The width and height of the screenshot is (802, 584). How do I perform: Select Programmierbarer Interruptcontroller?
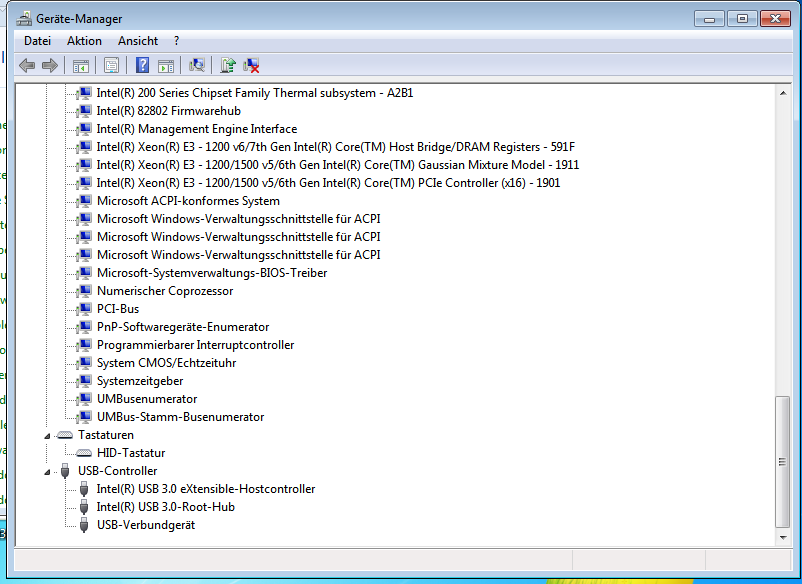tap(195, 345)
